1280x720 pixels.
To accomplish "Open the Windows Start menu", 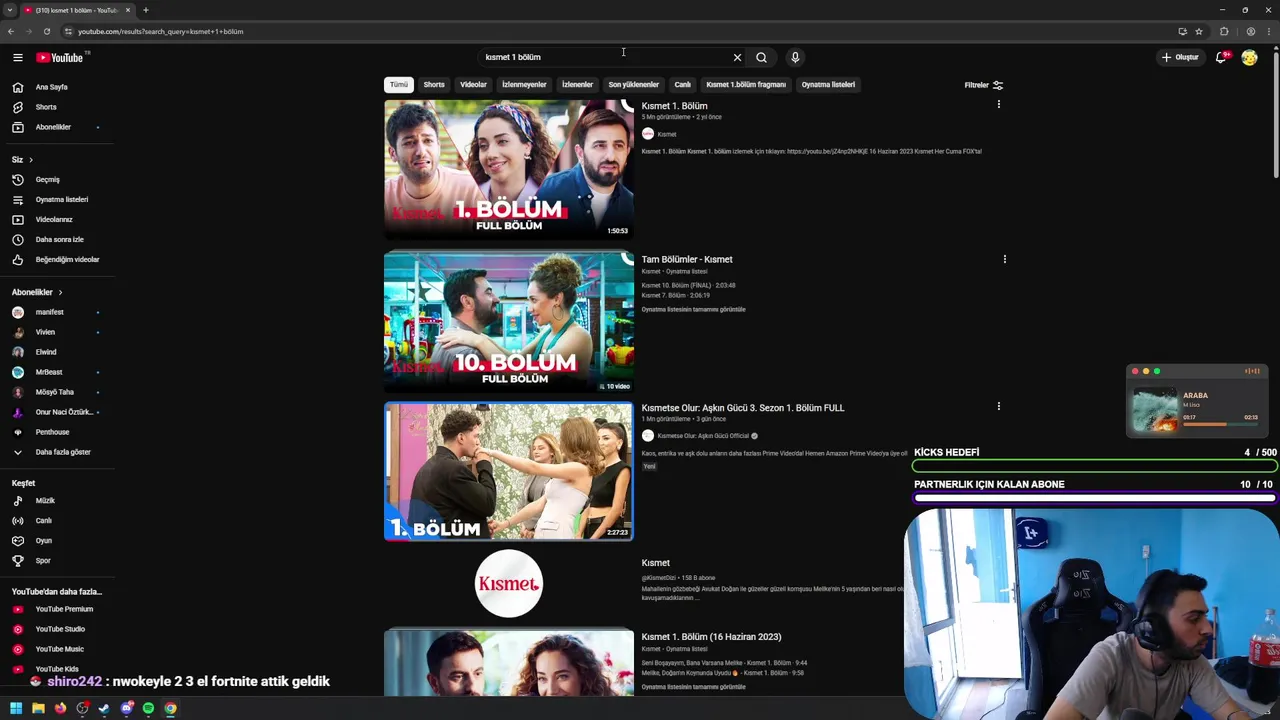I will click(x=16, y=708).
